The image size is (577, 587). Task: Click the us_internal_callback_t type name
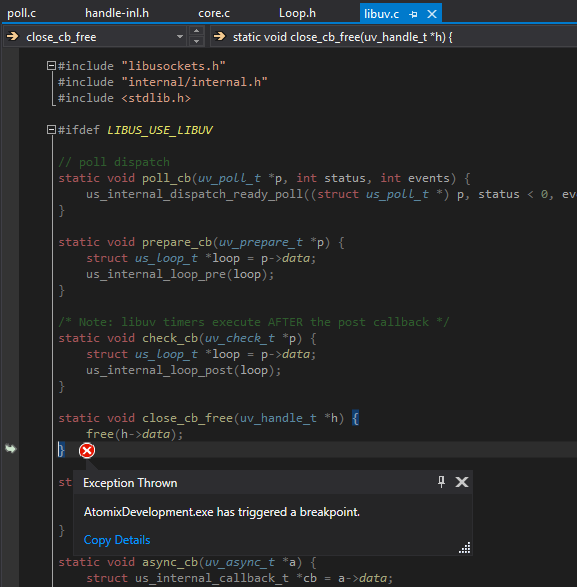pyautogui.click(x=212, y=578)
